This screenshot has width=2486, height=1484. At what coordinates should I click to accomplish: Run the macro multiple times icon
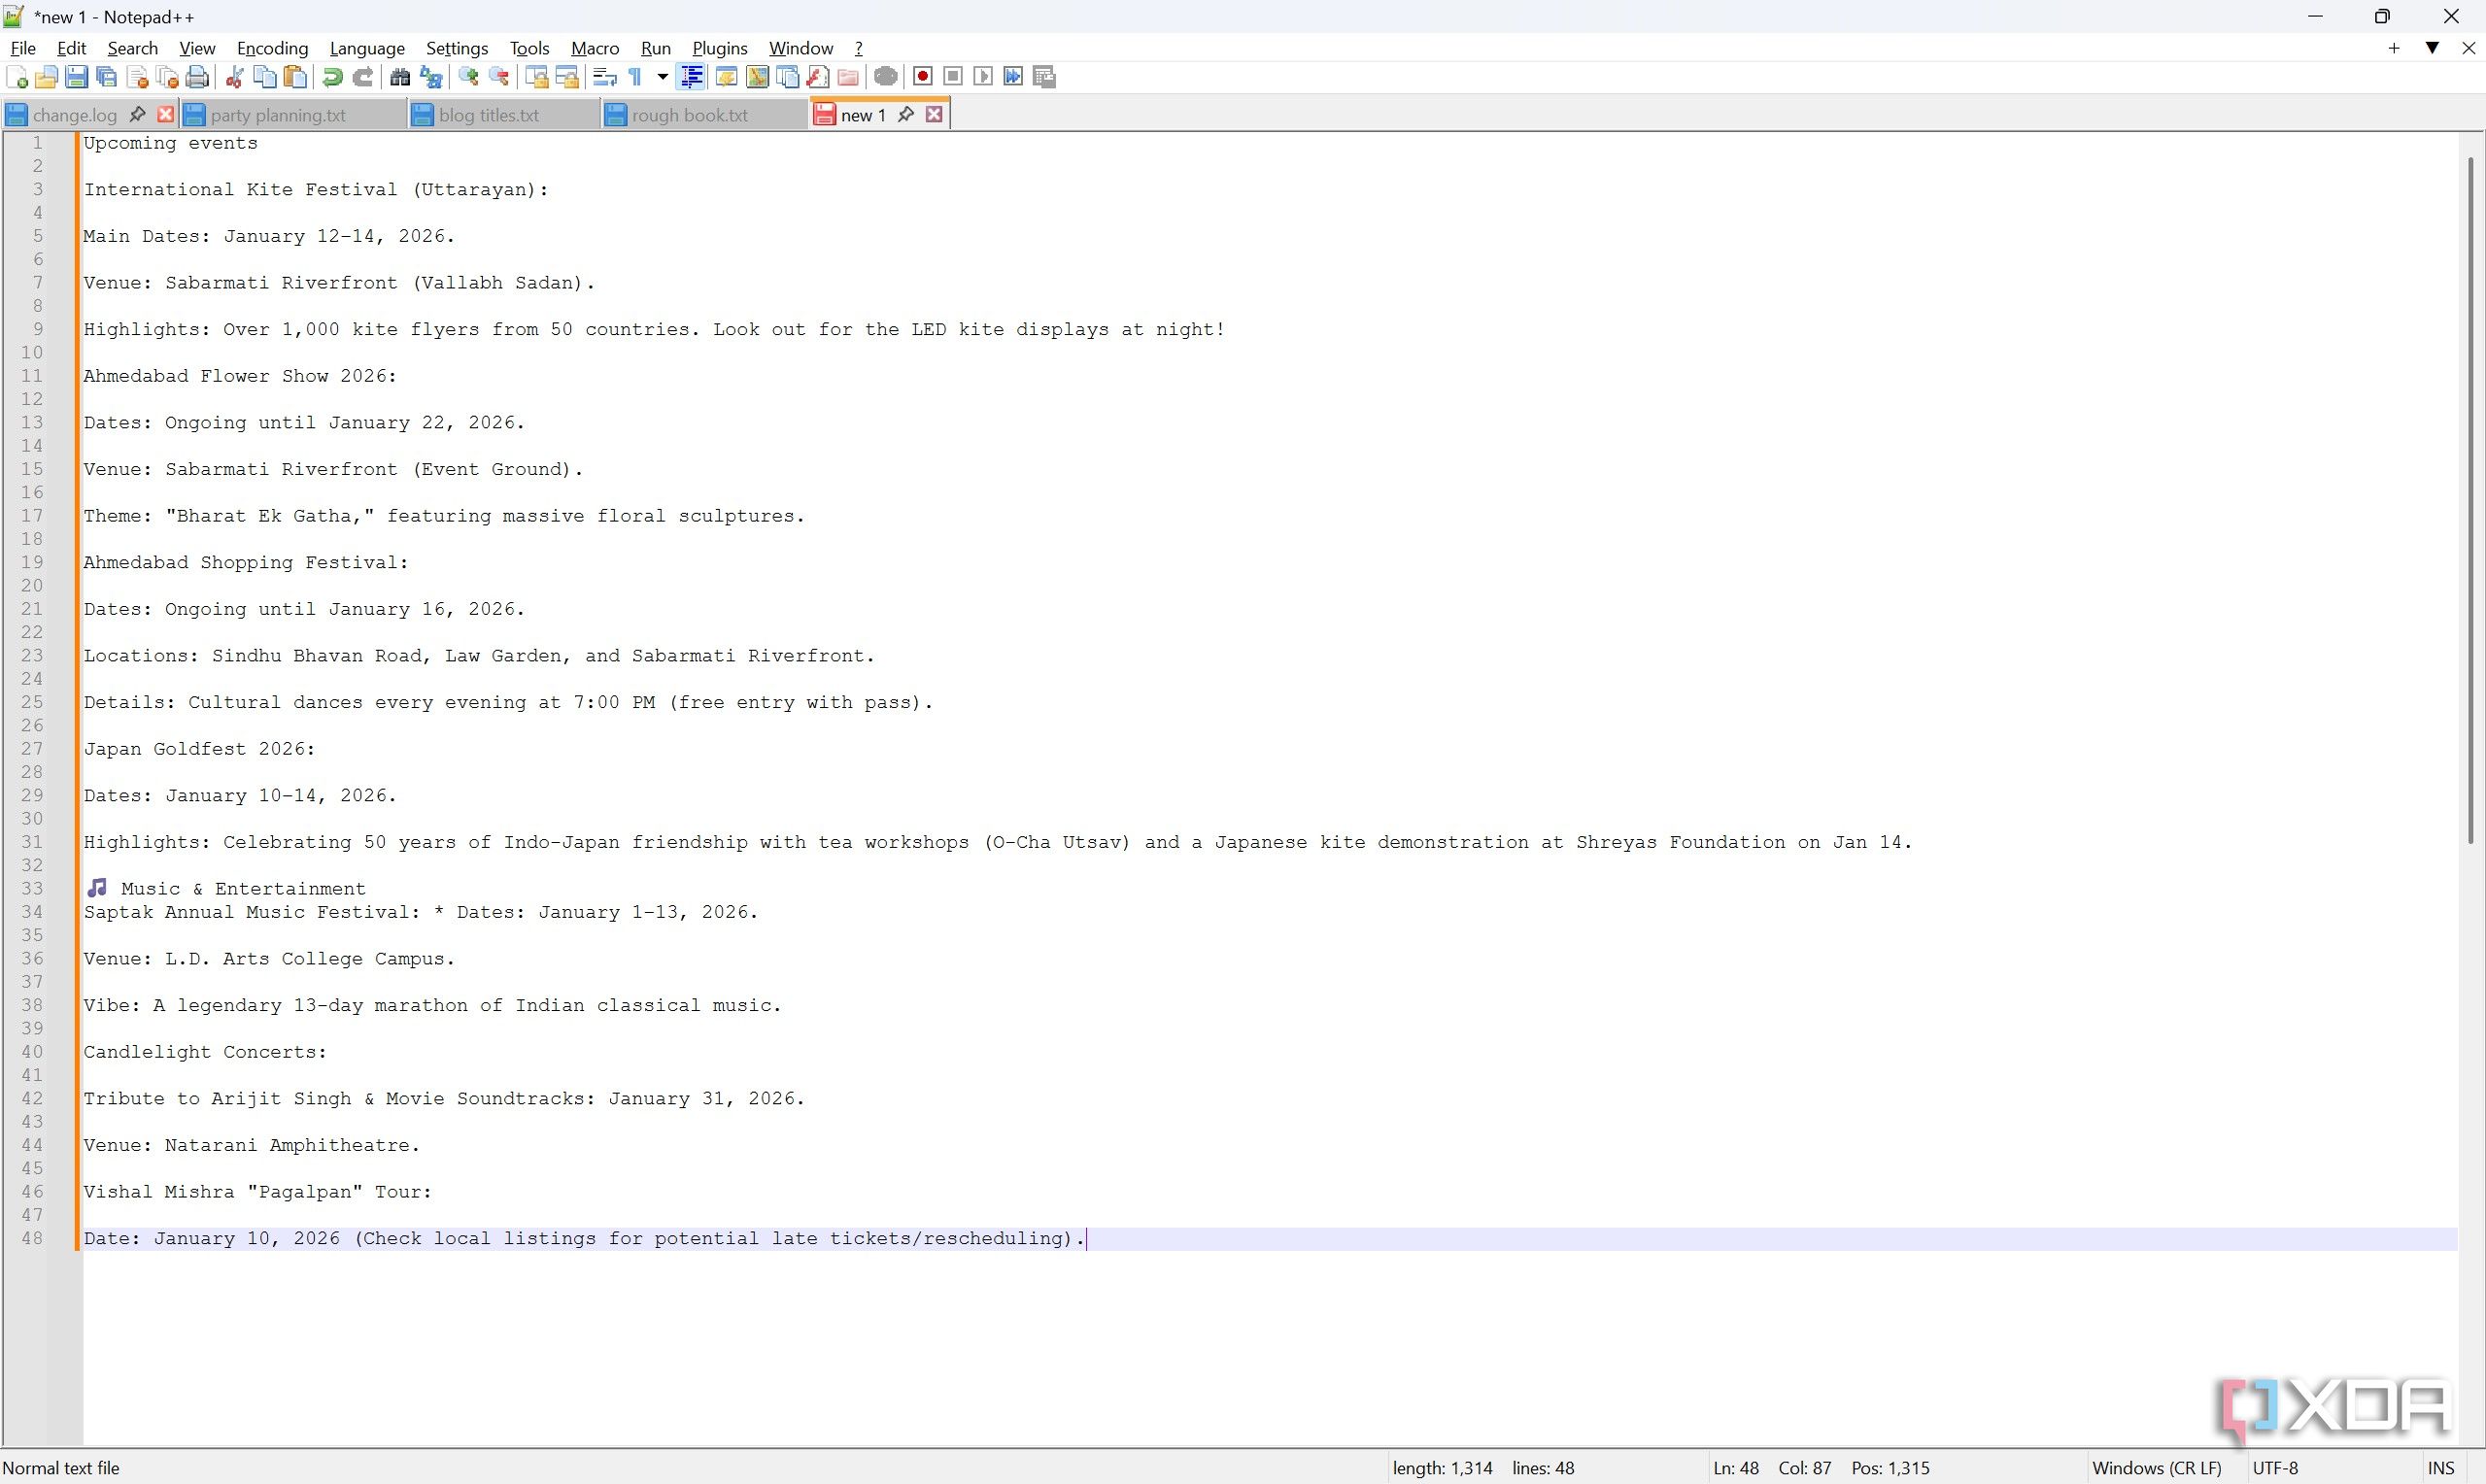1013,77
